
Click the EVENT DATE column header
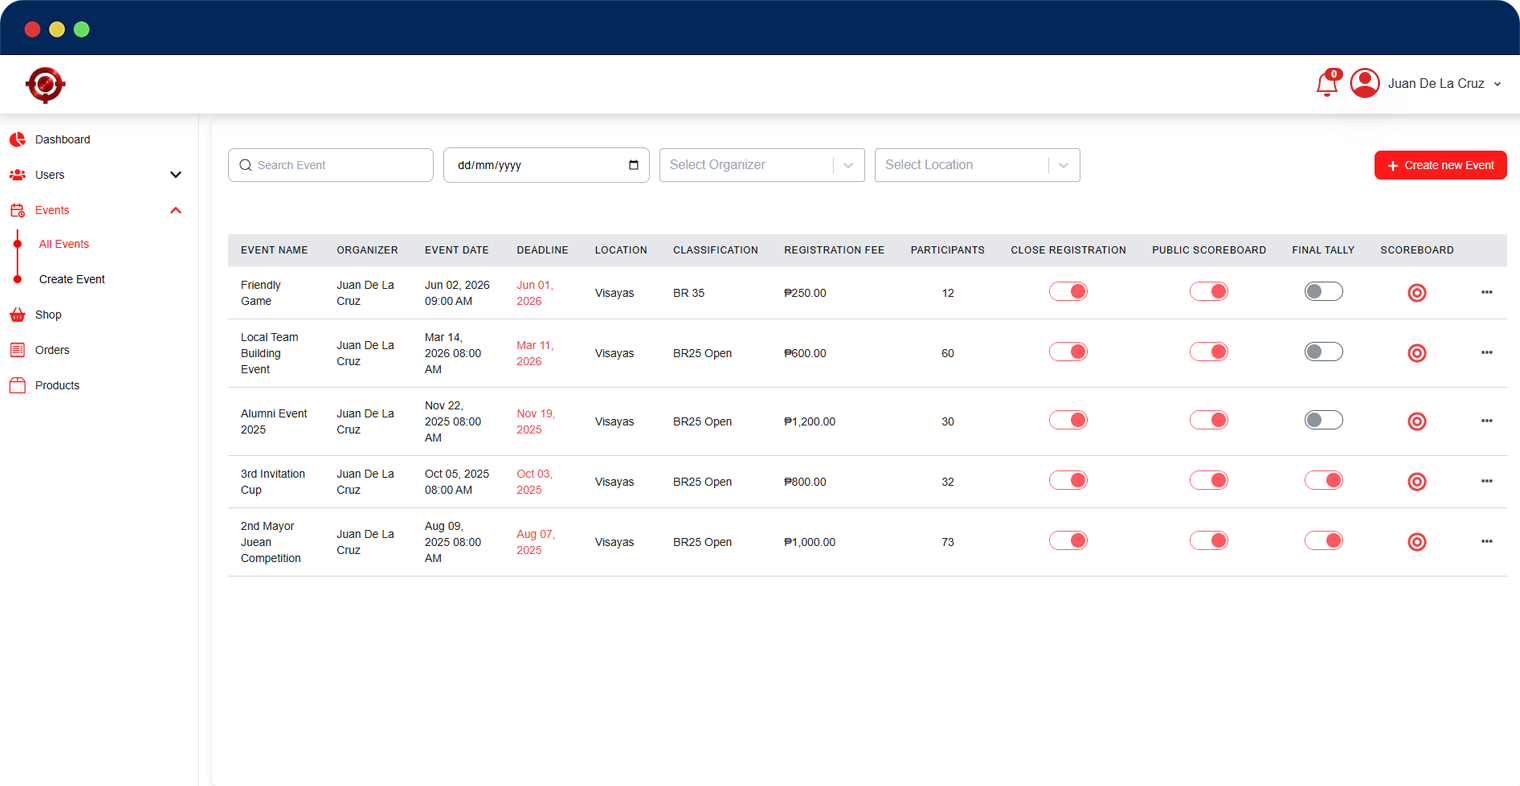(456, 250)
